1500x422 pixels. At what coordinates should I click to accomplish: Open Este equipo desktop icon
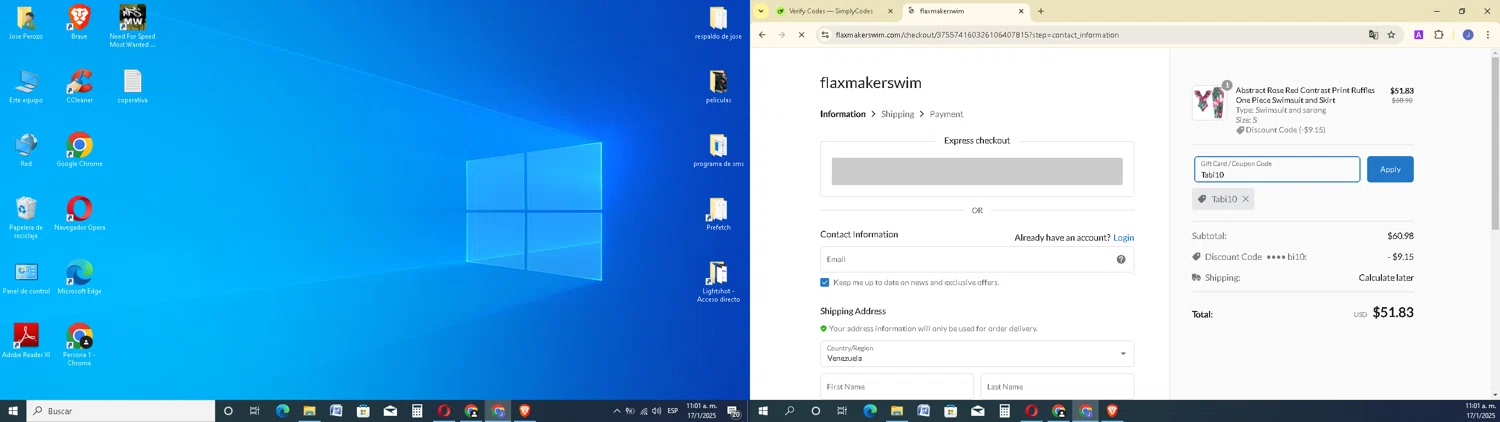click(x=26, y=86)
